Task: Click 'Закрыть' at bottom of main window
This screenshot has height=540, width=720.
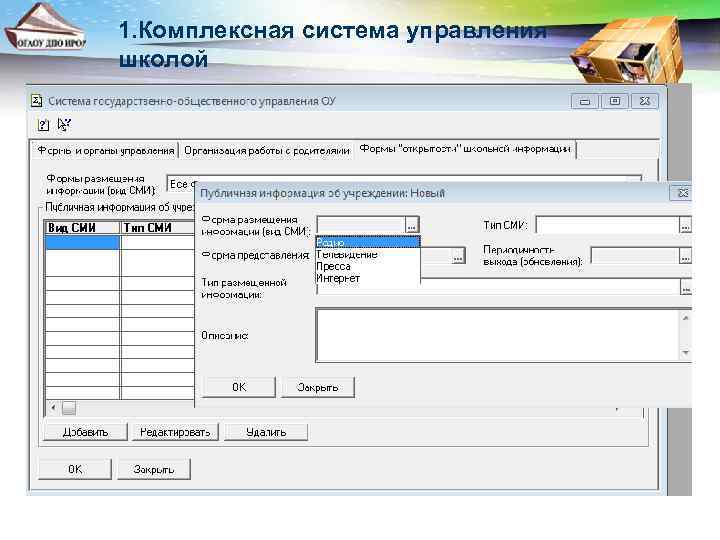Action: tap(154, 469)
